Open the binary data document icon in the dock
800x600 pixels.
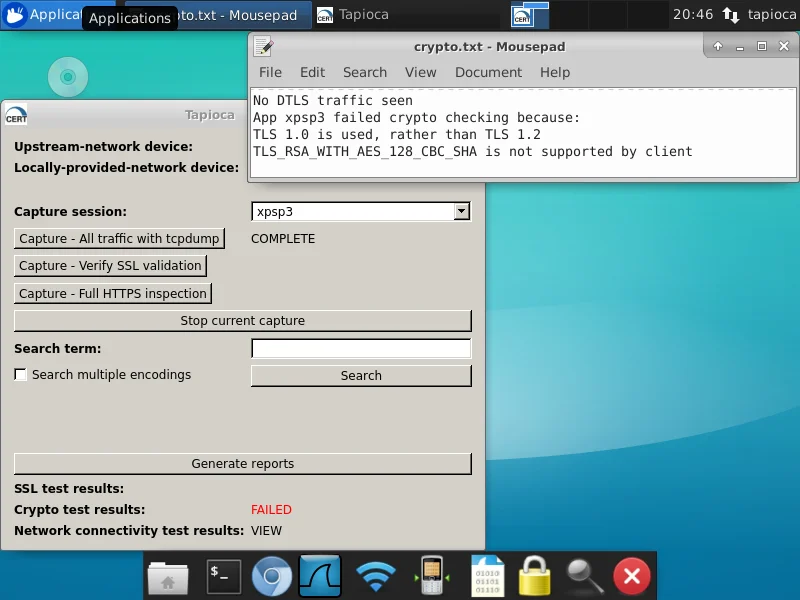tap(487, 576)
